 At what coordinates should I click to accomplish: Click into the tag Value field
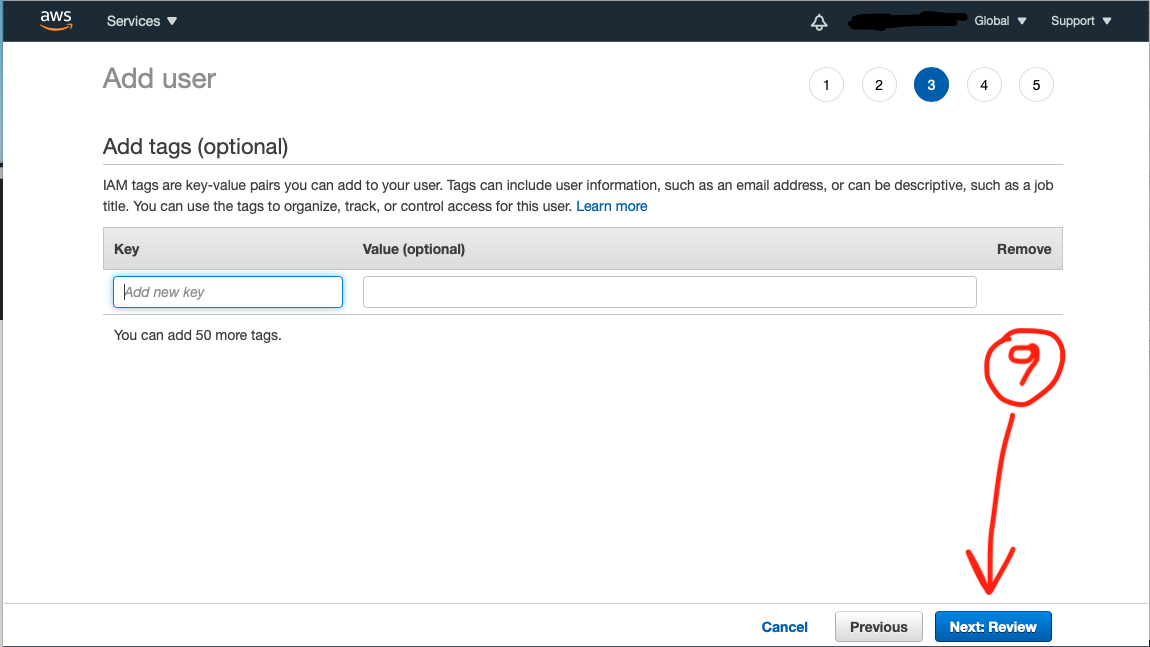coord(670,292)
